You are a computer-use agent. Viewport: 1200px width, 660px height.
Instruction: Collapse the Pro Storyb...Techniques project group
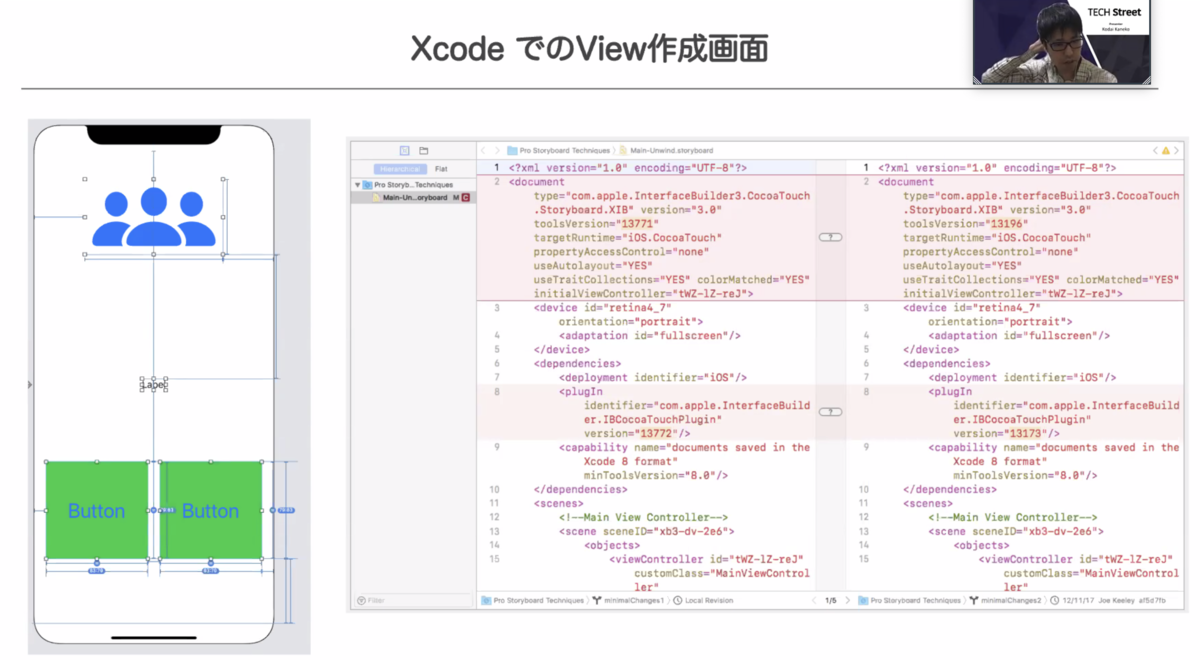click(x=357, y=185)
